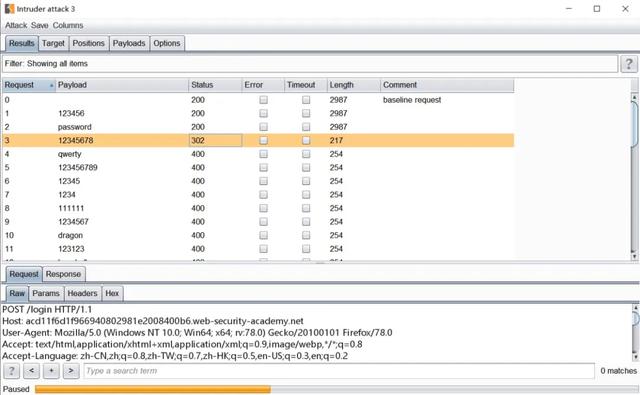
Task: Sort by the Timeout column header
Action: pos(306,85)
